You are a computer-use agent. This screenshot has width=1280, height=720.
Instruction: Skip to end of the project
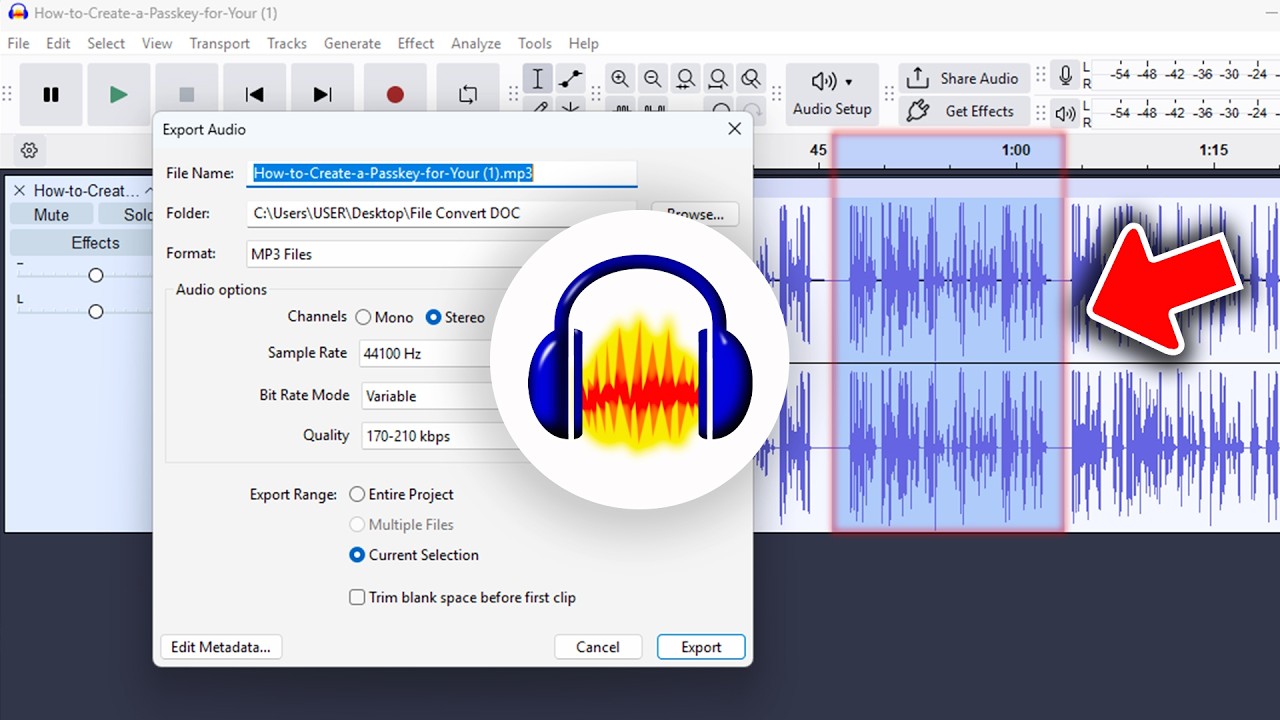click(x=322, y=95)
